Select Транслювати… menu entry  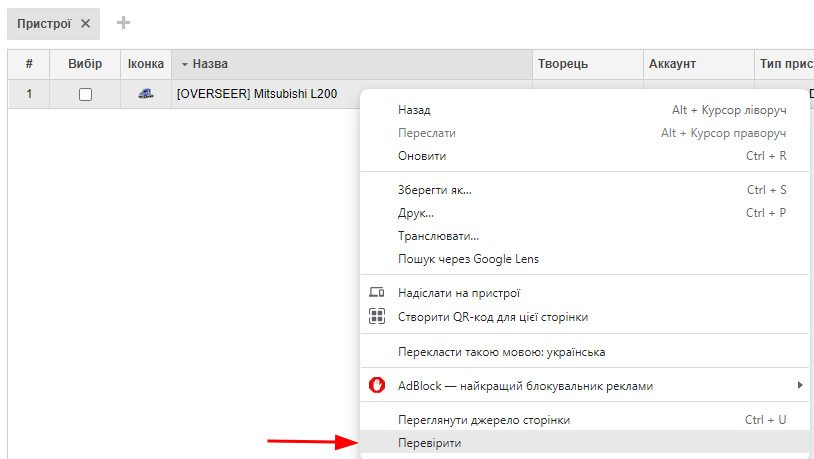[x=585, y=236]
